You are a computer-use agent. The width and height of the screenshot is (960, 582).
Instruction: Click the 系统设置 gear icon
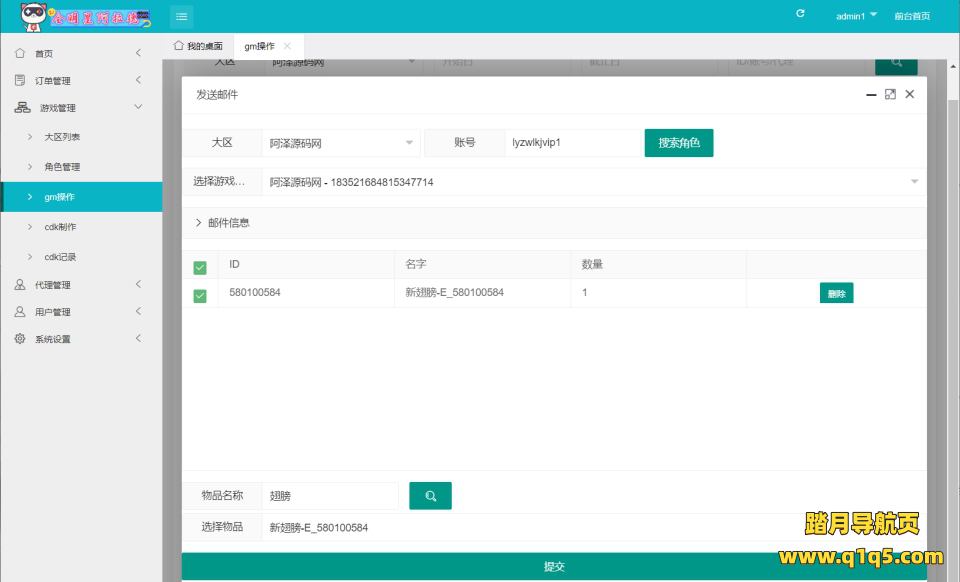pos(20,339)
